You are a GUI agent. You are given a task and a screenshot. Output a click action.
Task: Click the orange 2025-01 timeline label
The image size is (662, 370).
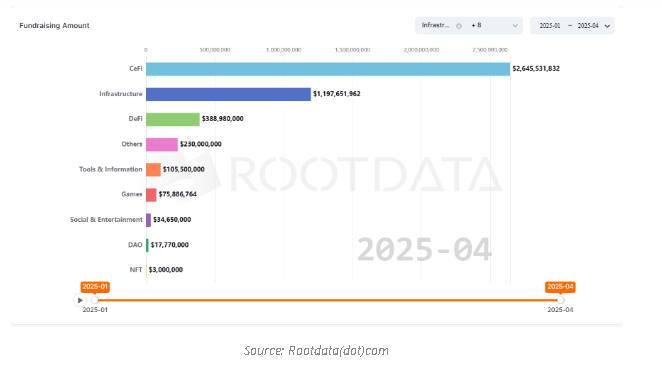95,287
